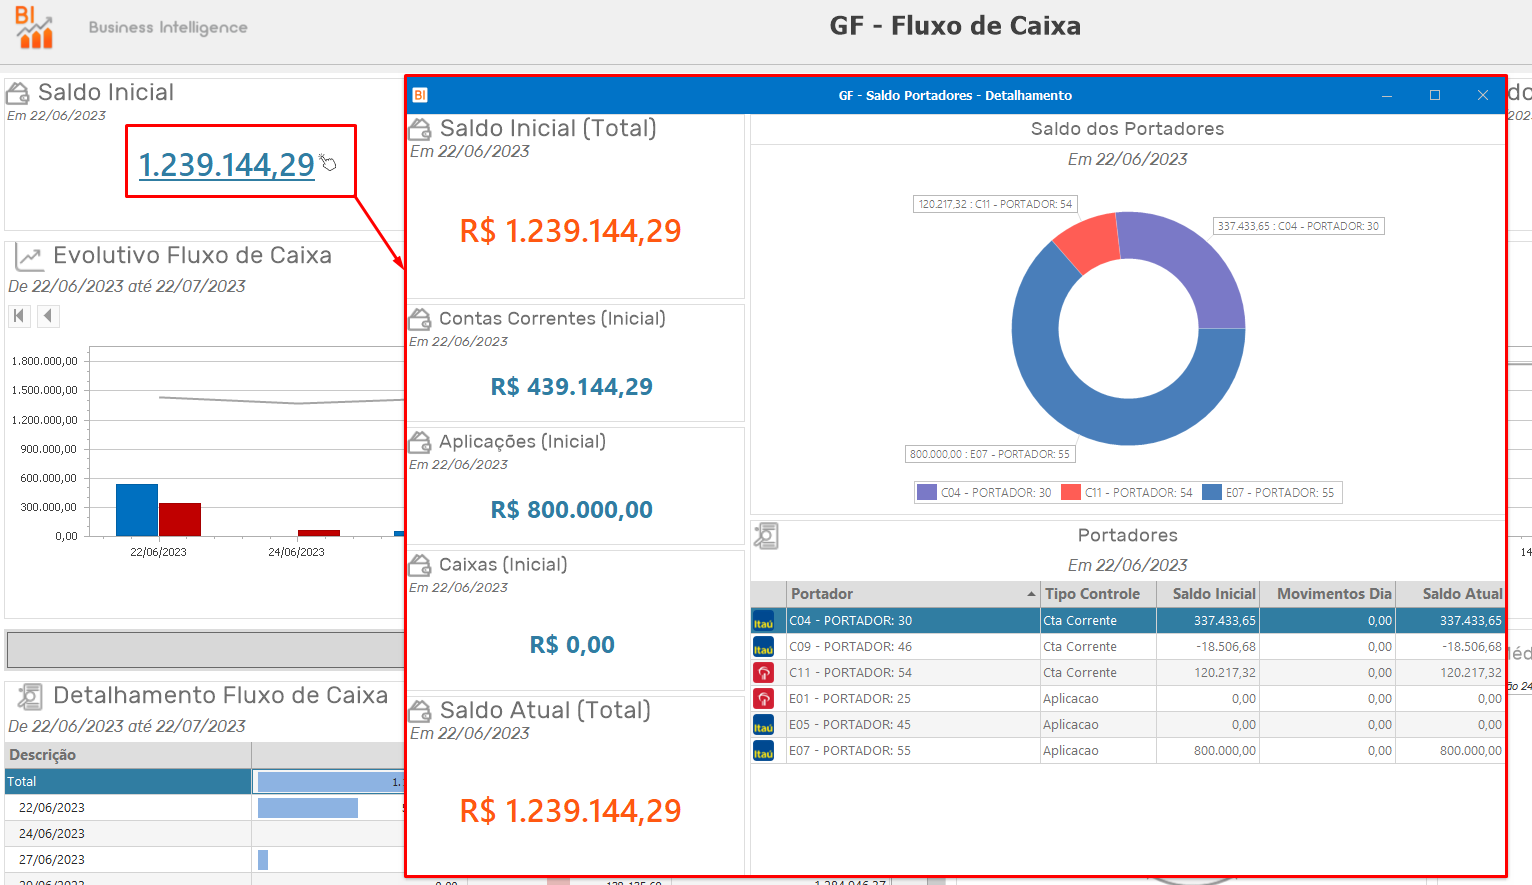Click the Detalhamento Fluxo de Caixa search icon
The image size is (1532, 885).
coord(29,696)
